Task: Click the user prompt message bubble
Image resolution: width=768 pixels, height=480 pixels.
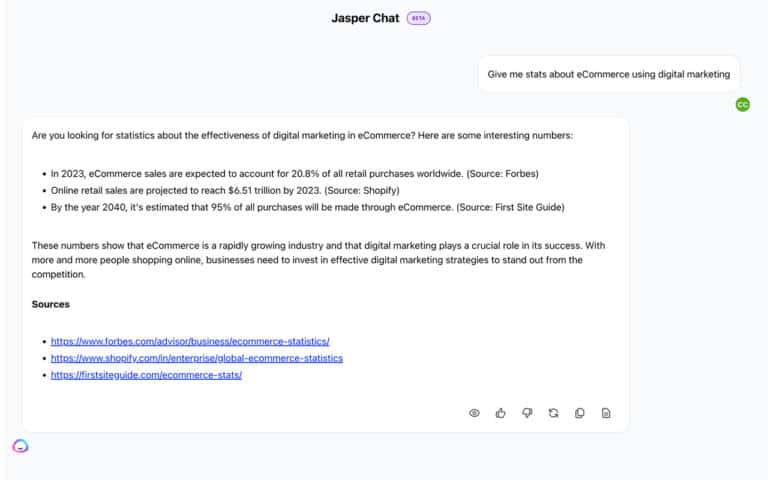Action: point(608,73)
